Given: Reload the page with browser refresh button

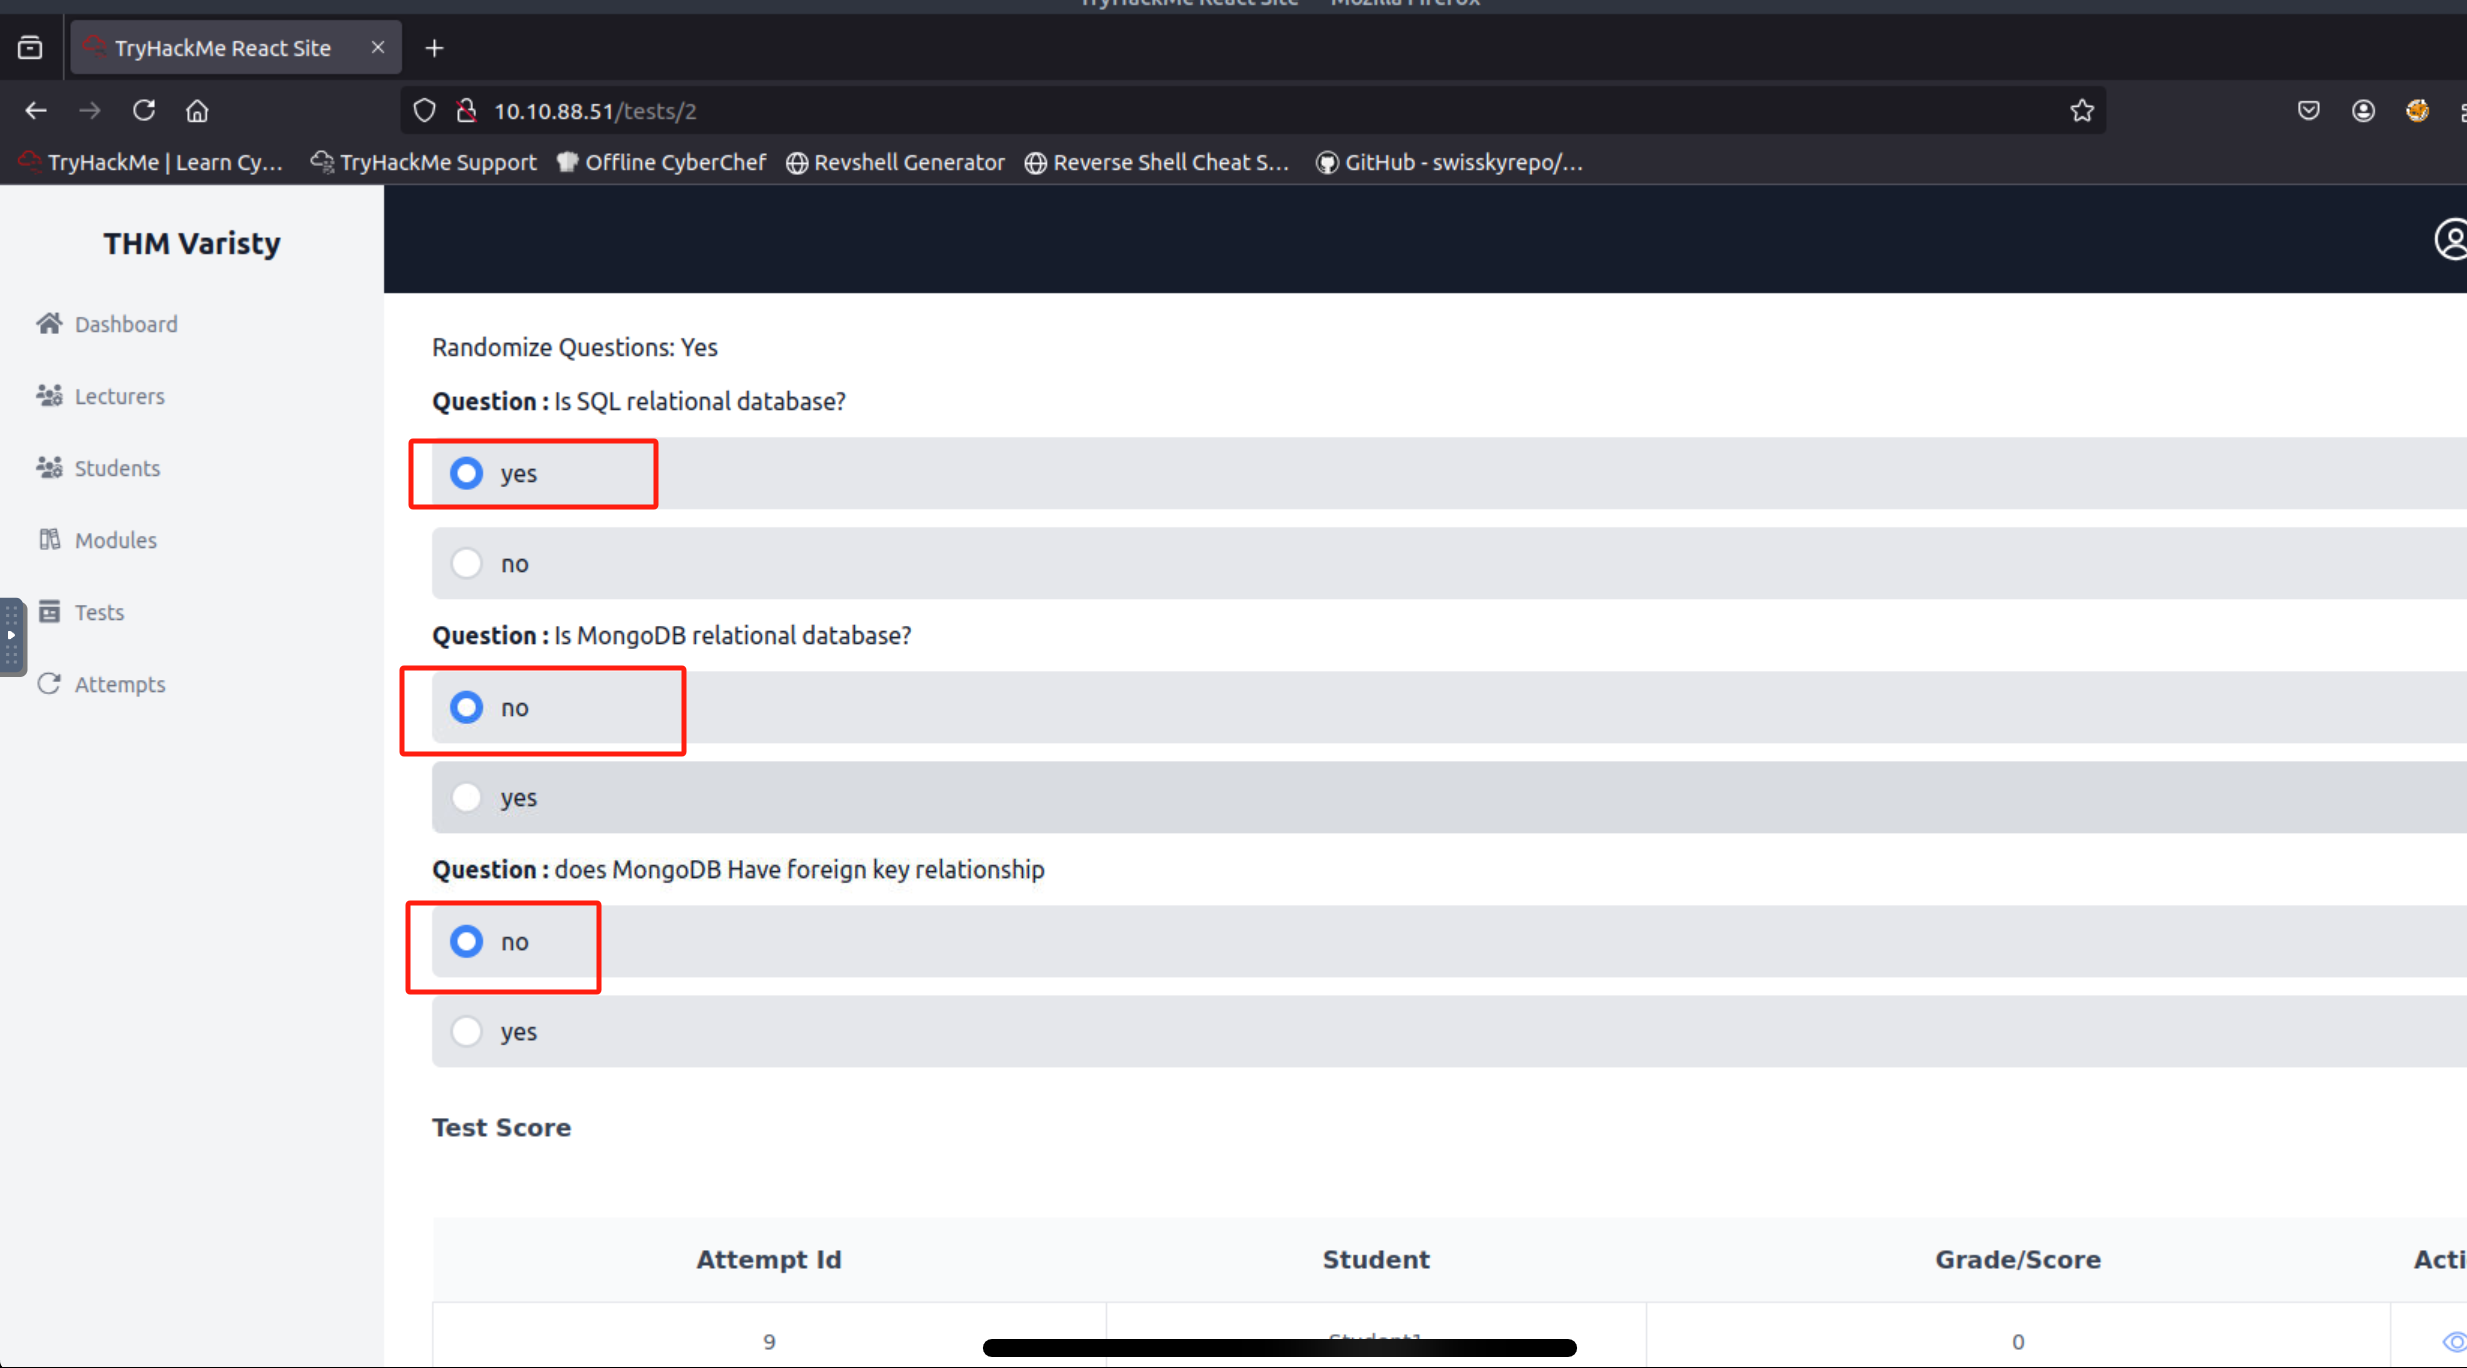Looking at the screenshot, I should [x=144, y=110].
